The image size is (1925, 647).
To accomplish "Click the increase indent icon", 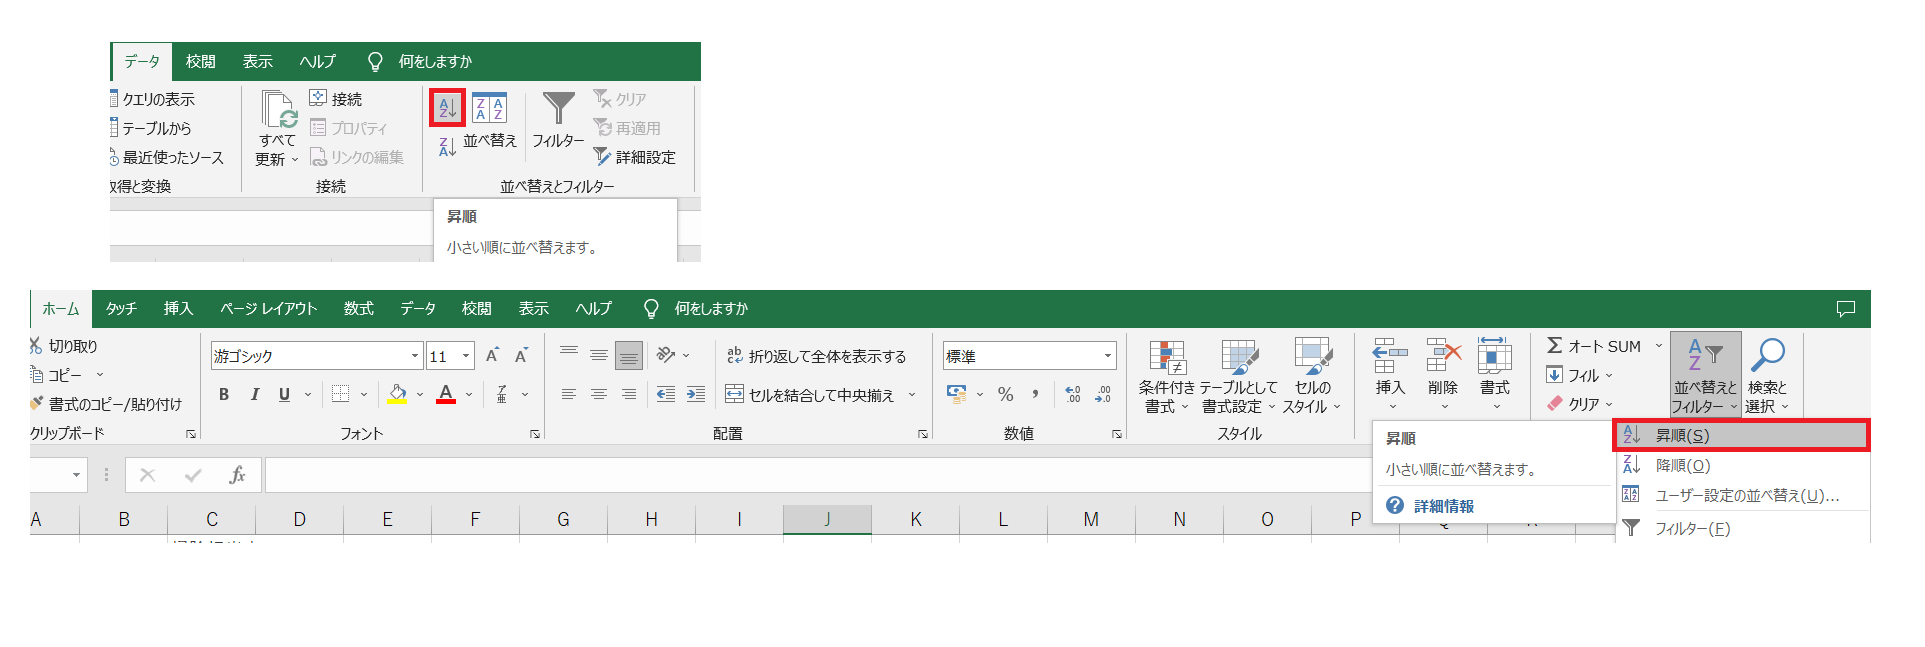I will pos(696,394).
